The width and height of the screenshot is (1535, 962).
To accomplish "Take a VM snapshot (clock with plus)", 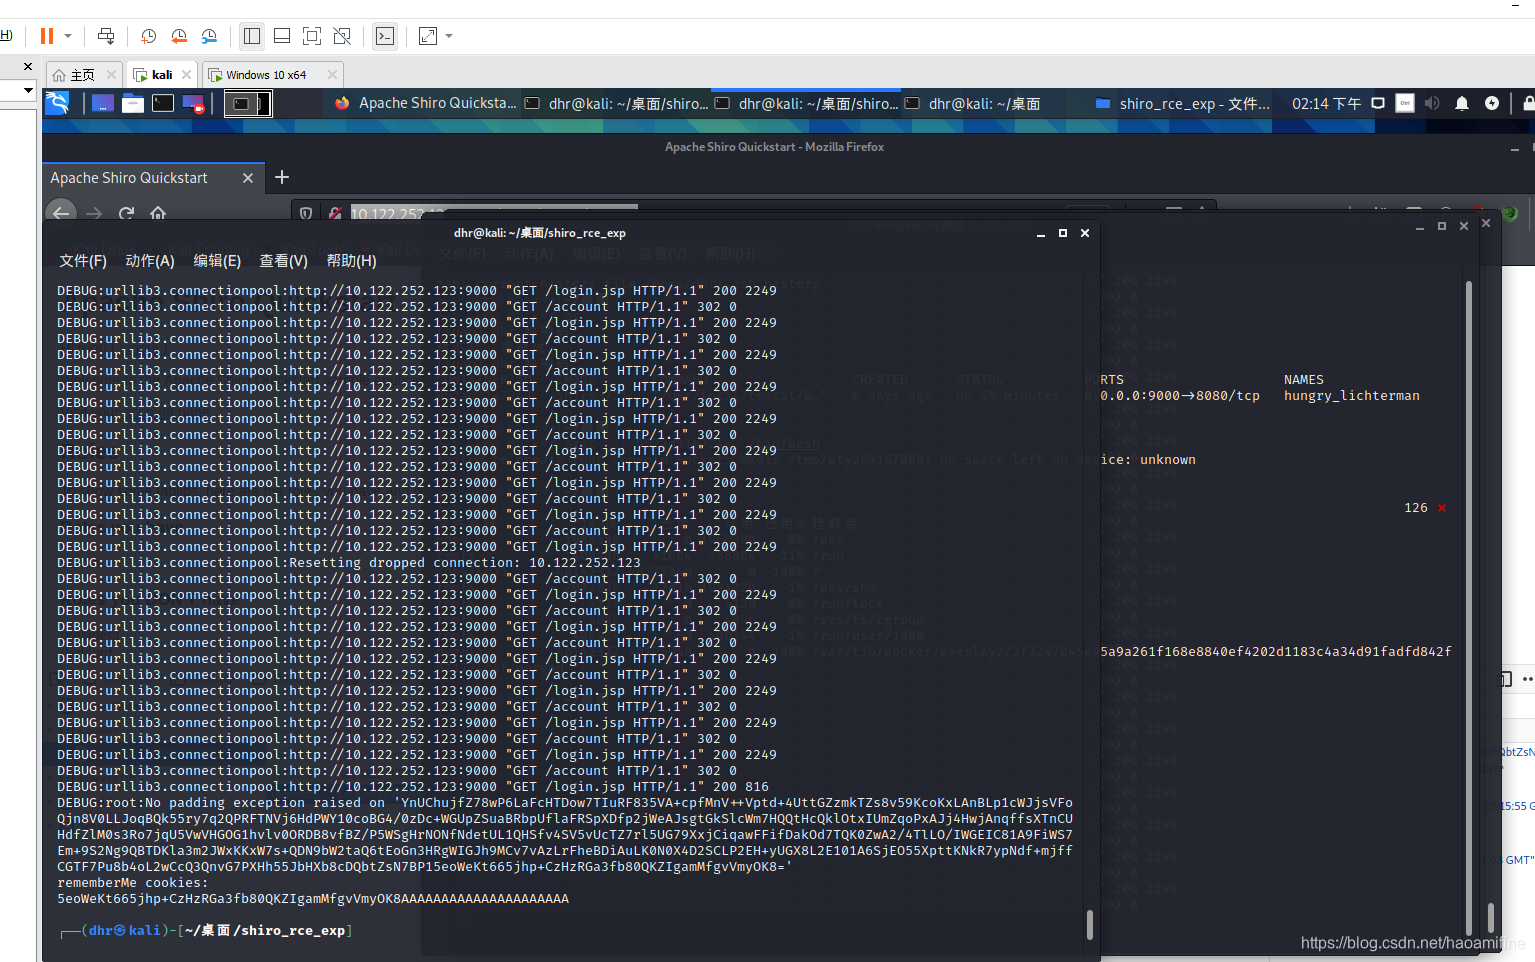I will [x=148, y=36].
